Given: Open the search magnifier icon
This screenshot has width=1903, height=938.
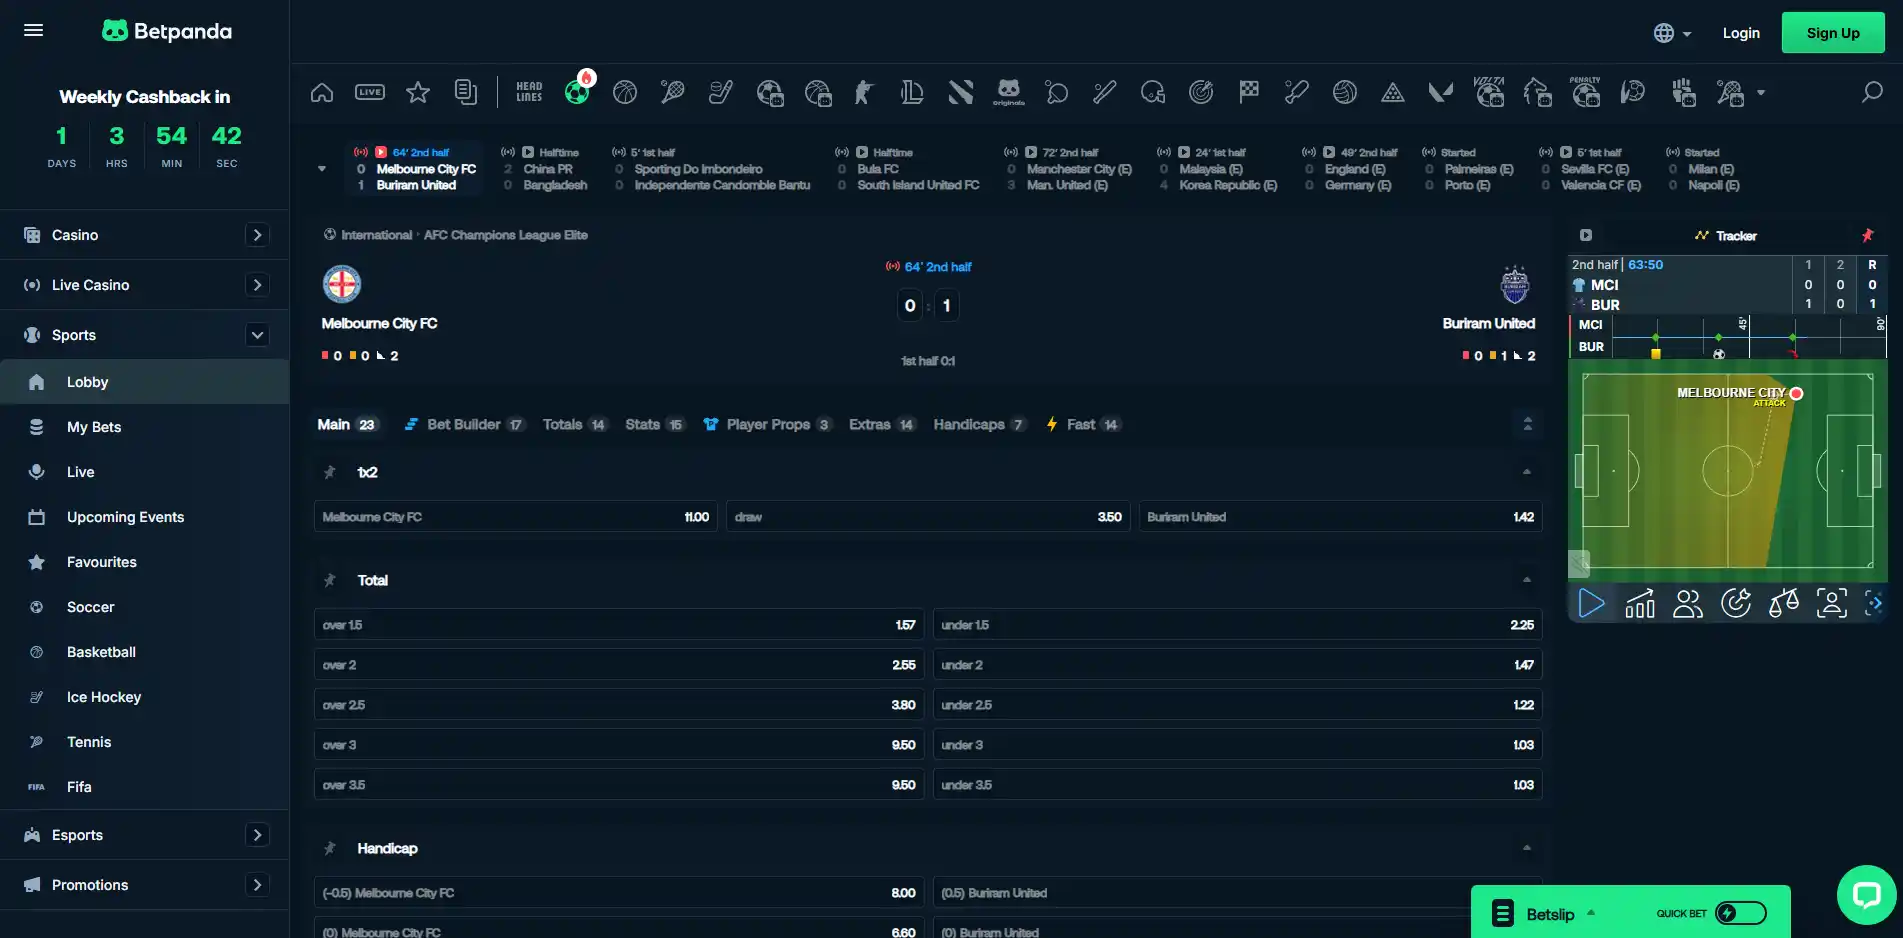Looking at the screenshot, I should pyautogui.click(x=1872, y=93).
